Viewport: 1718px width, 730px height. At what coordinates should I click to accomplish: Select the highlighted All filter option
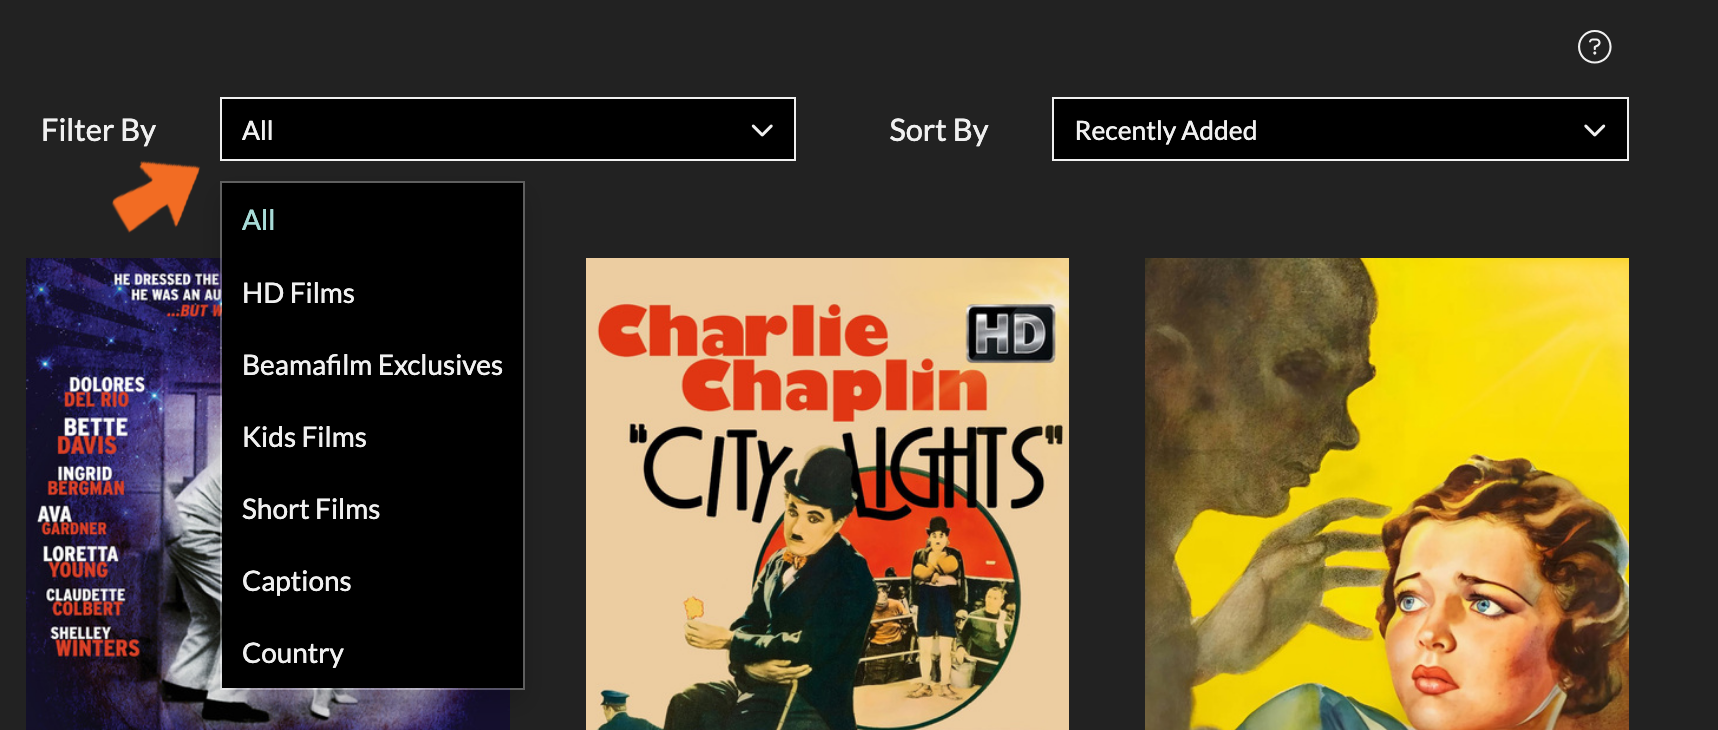(x=259, y=220)
